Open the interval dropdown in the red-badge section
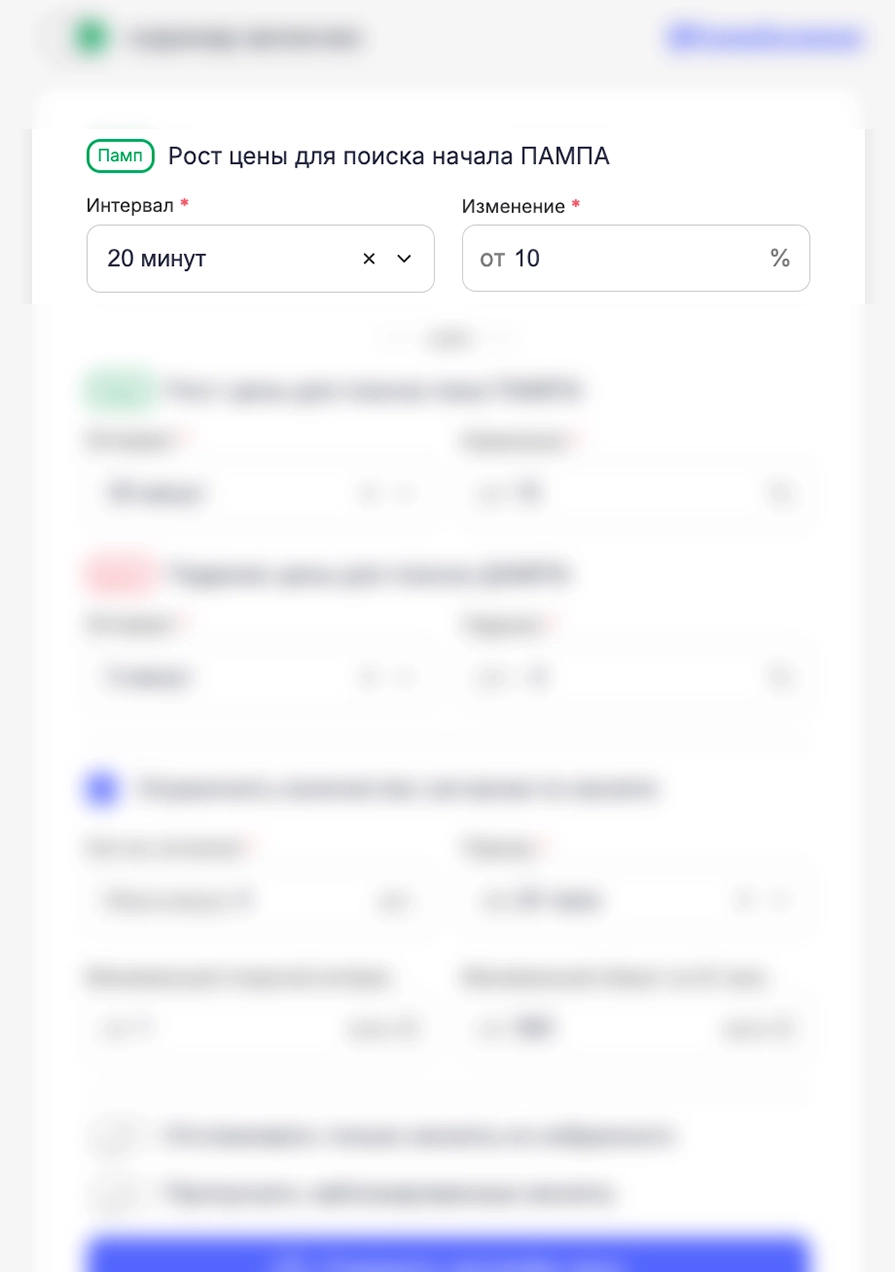The width and height of the screenshot is (895, 1272). [x=260, y=678]
